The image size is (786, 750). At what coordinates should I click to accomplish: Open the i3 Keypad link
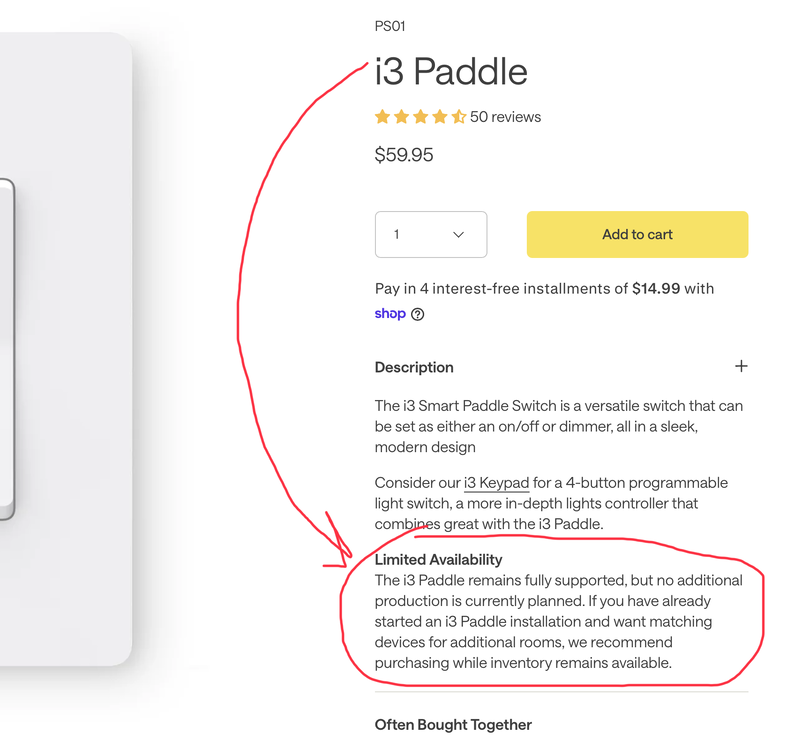pyautogui.click(x=496, y=483)
